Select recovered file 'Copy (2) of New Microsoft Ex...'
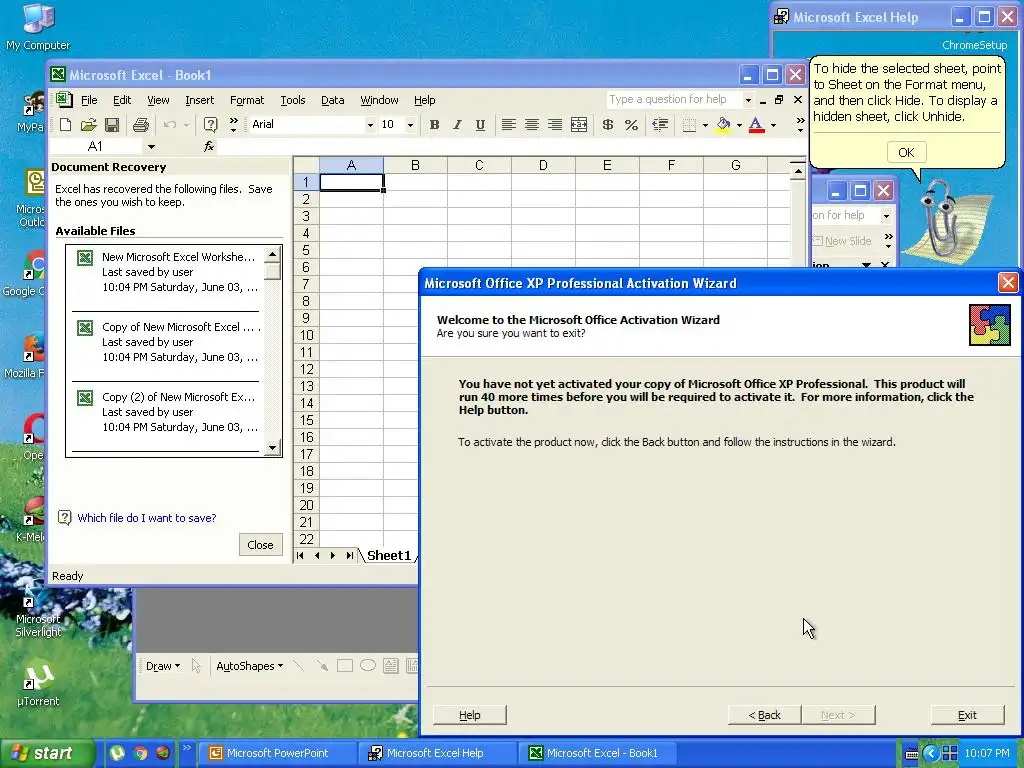Viewport: 1024px width, 768px height. coord(167,412)
